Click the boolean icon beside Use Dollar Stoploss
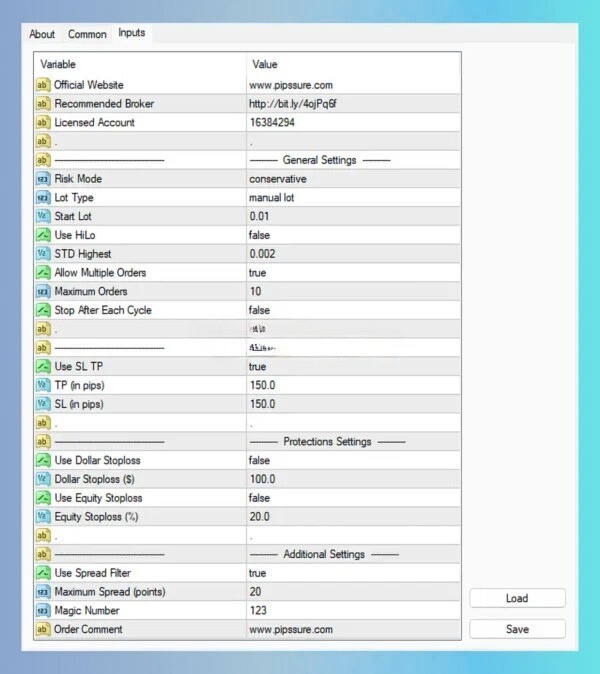 [x=43, y=460]
